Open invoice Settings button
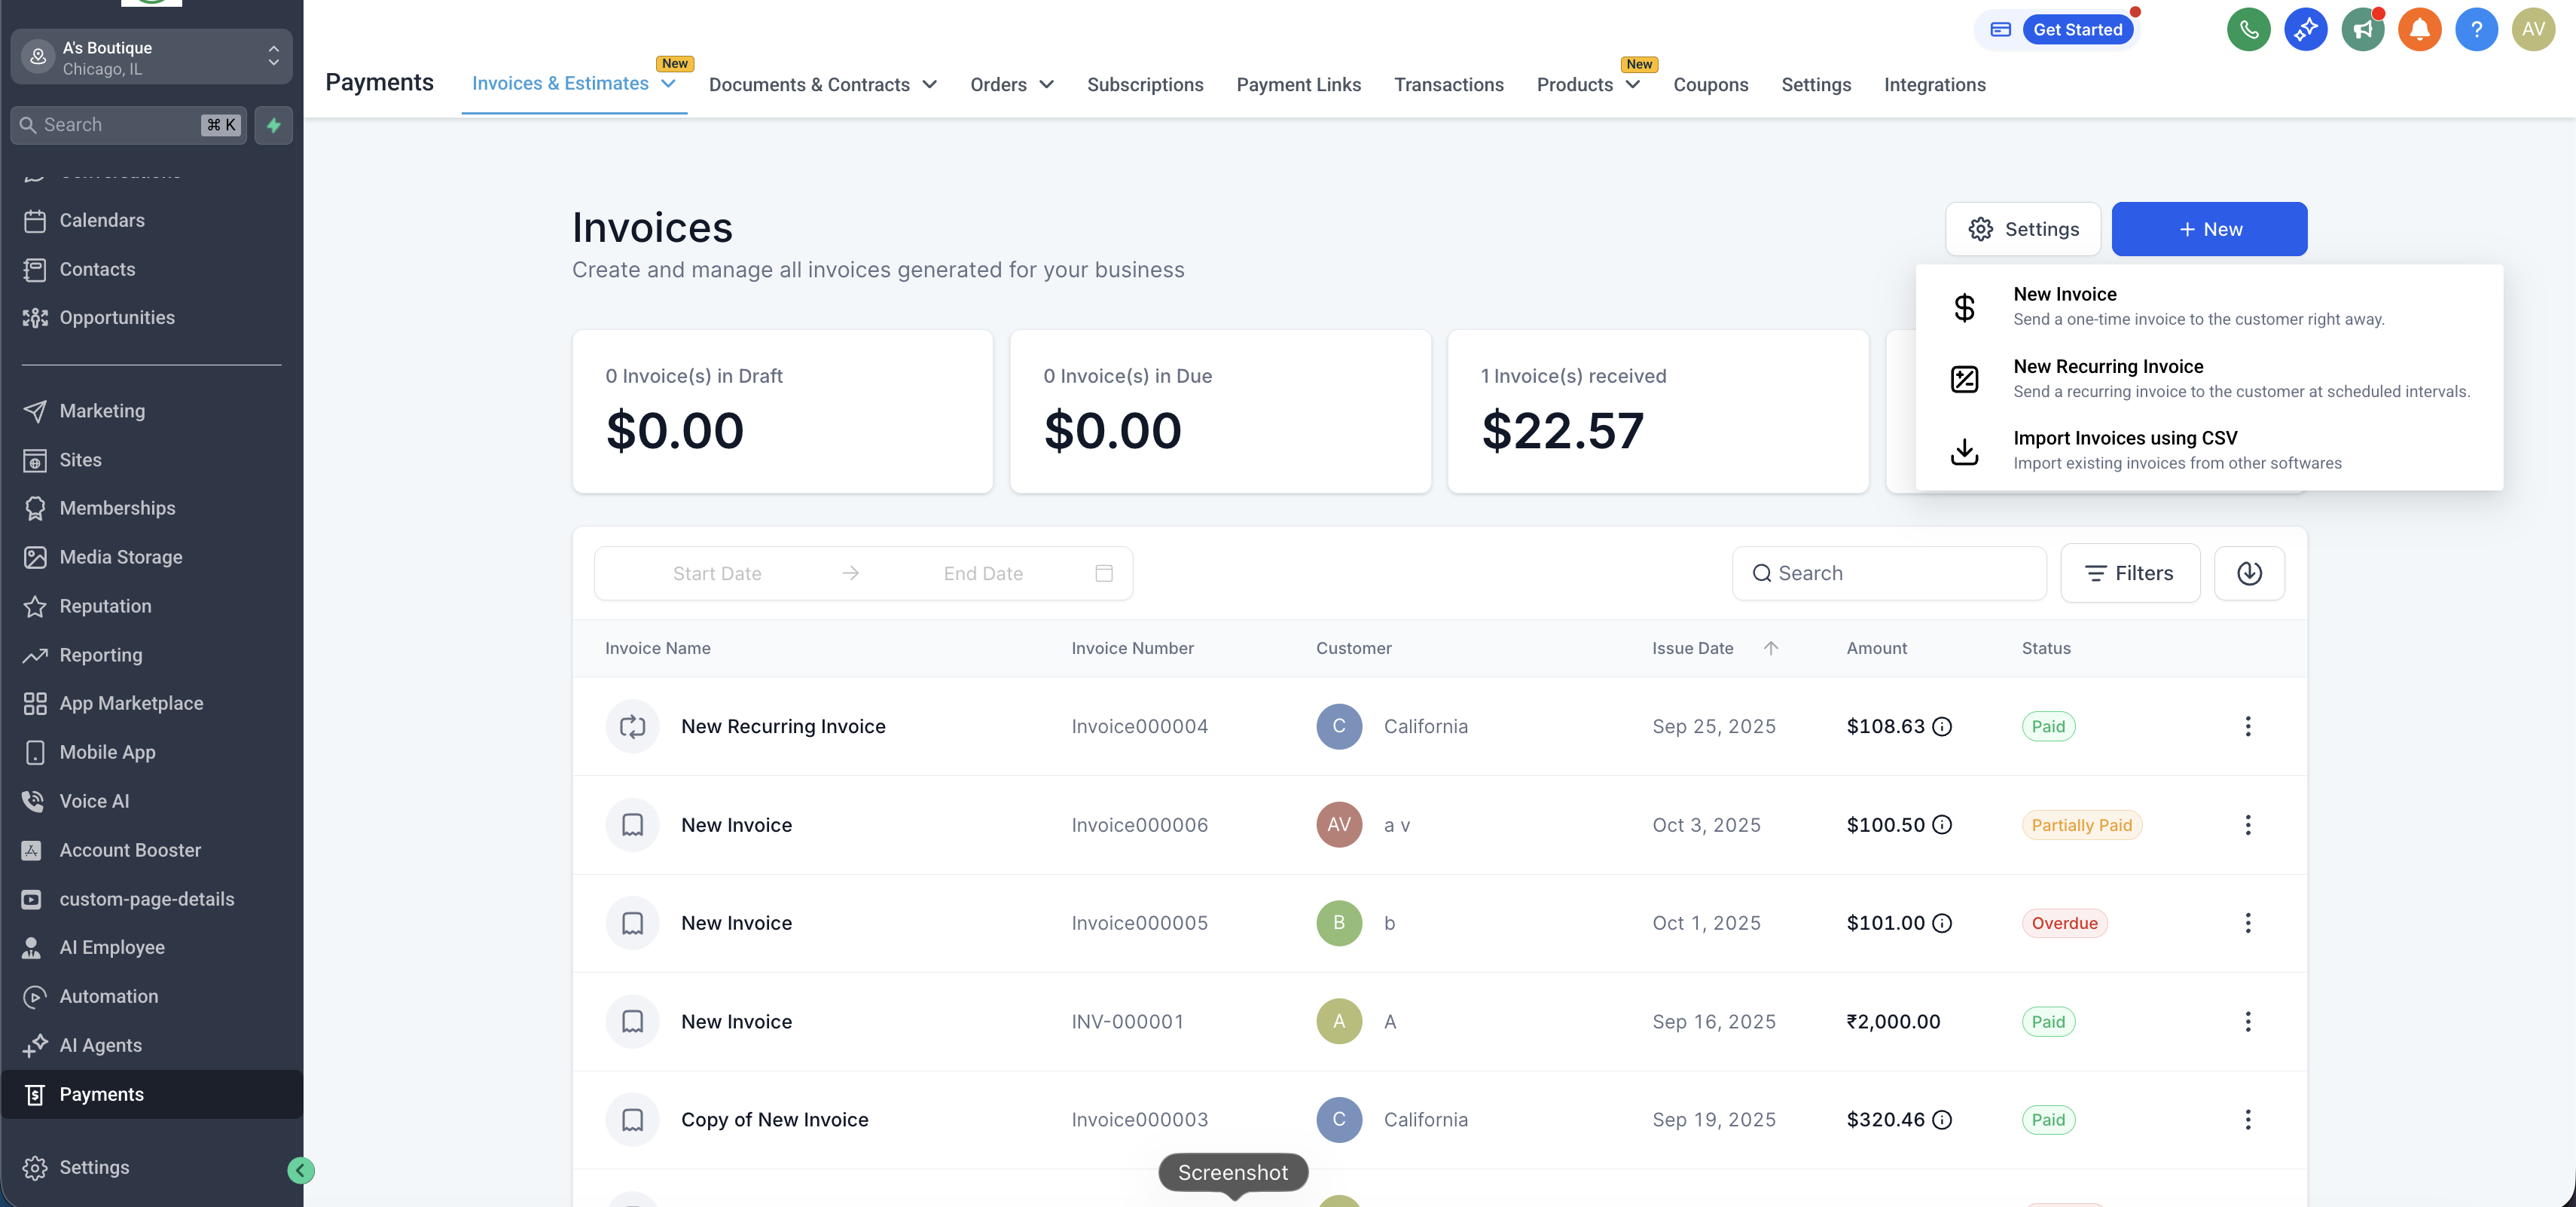 2022,229
